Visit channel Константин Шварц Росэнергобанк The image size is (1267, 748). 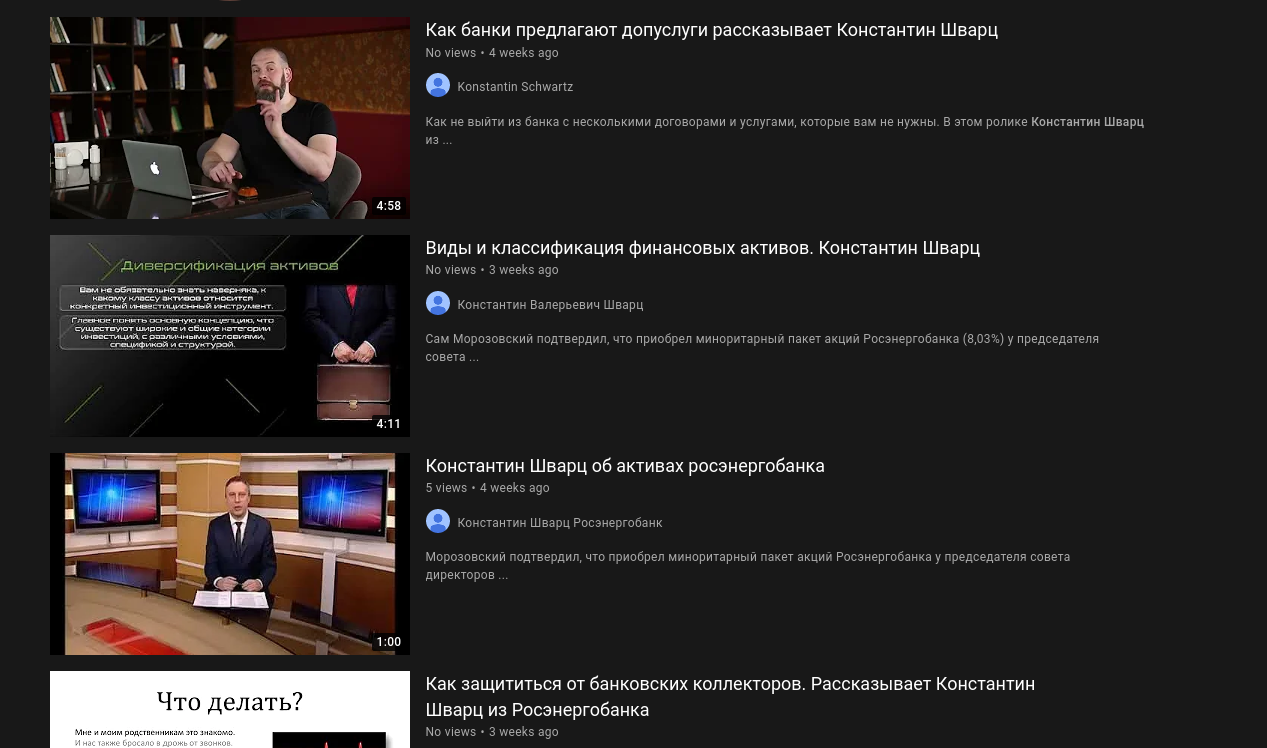point(560,523)
